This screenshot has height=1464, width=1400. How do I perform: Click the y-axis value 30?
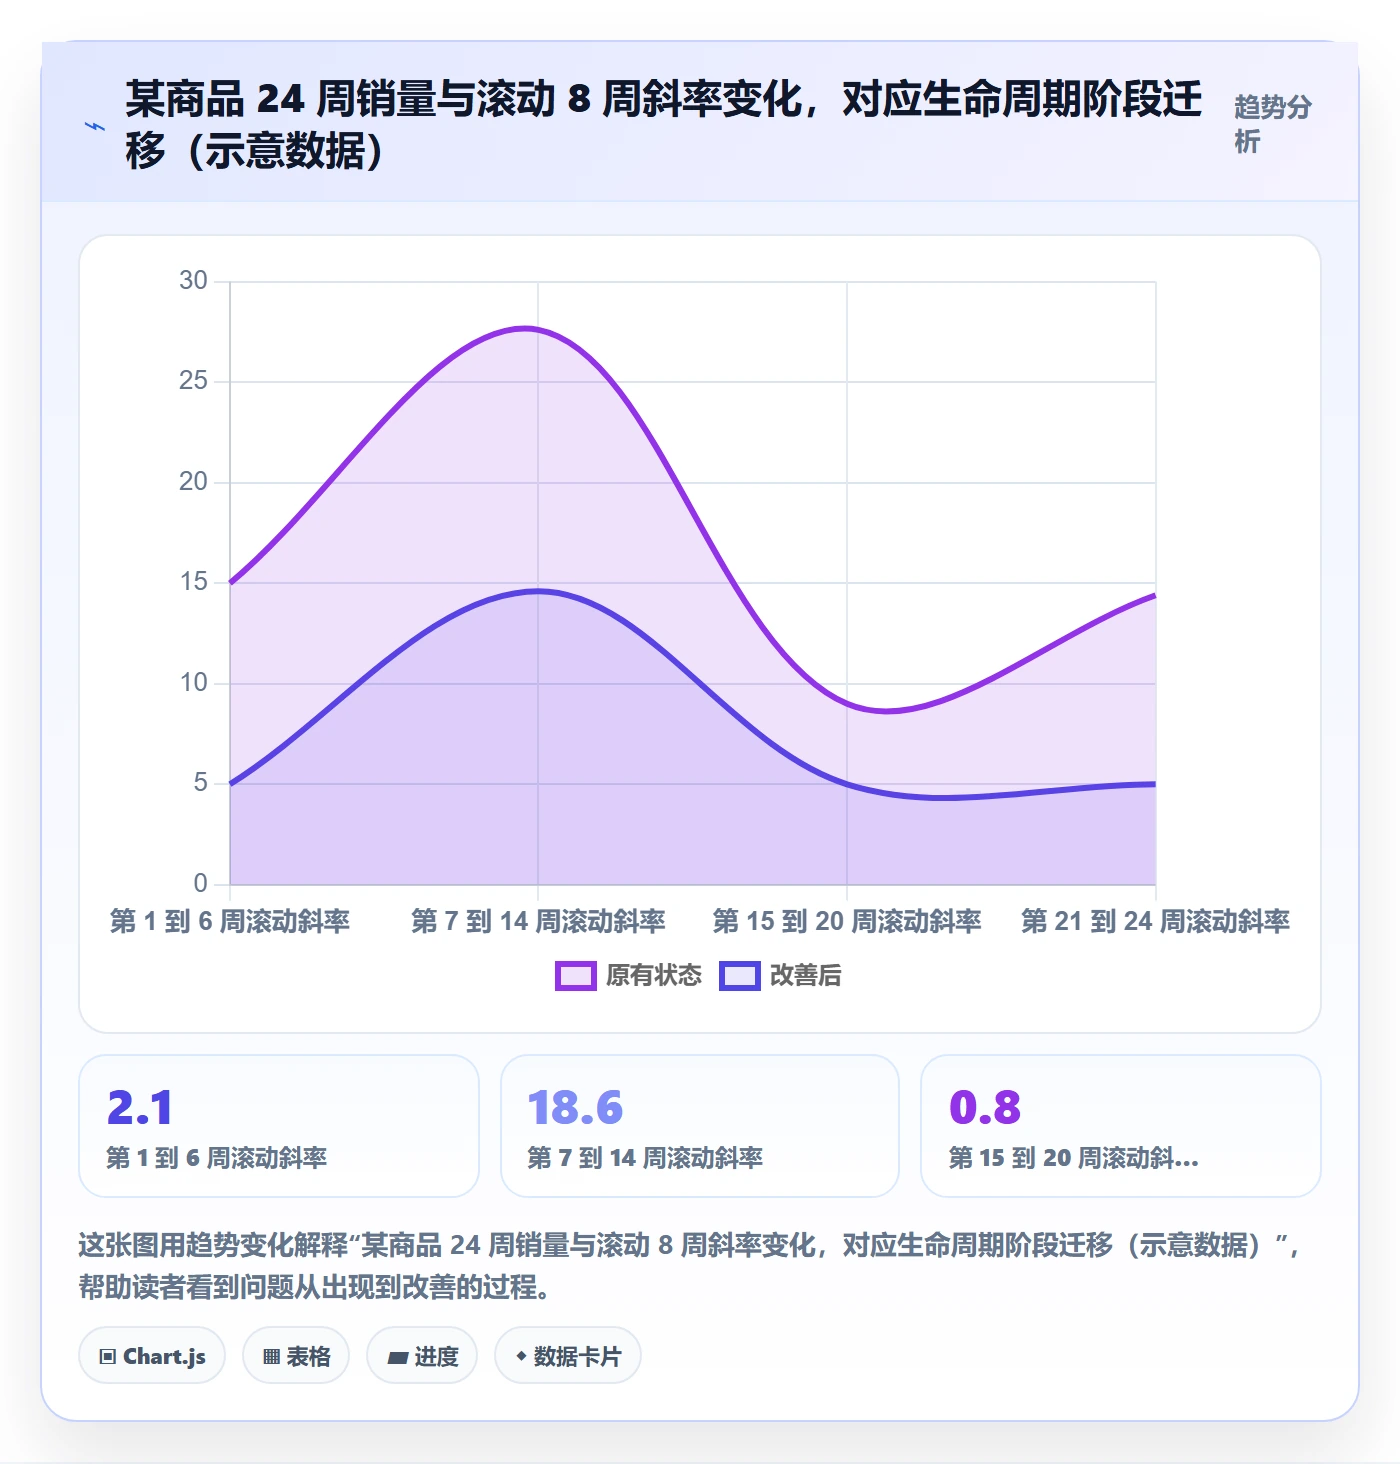[x=194, y=281]
